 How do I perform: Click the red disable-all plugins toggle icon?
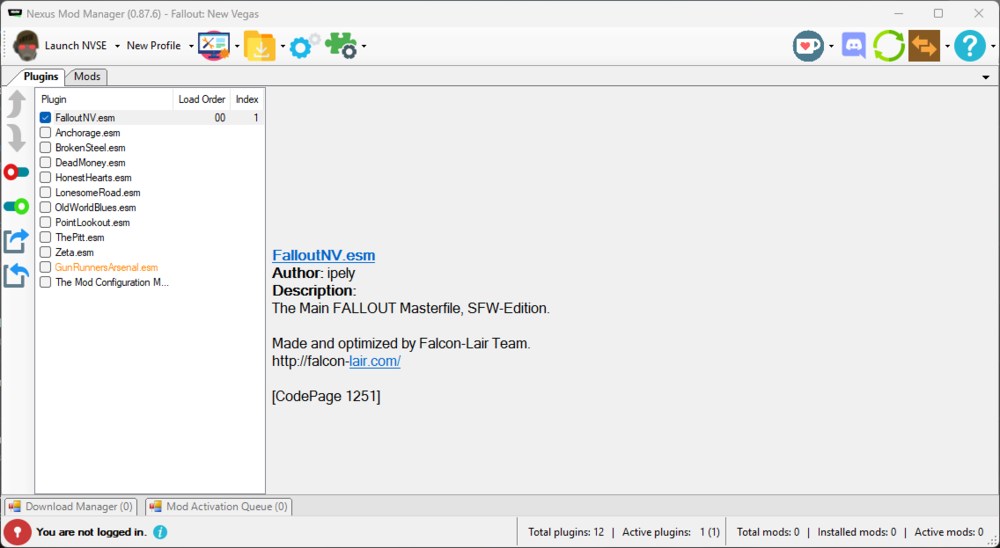(x=16, y=172)
